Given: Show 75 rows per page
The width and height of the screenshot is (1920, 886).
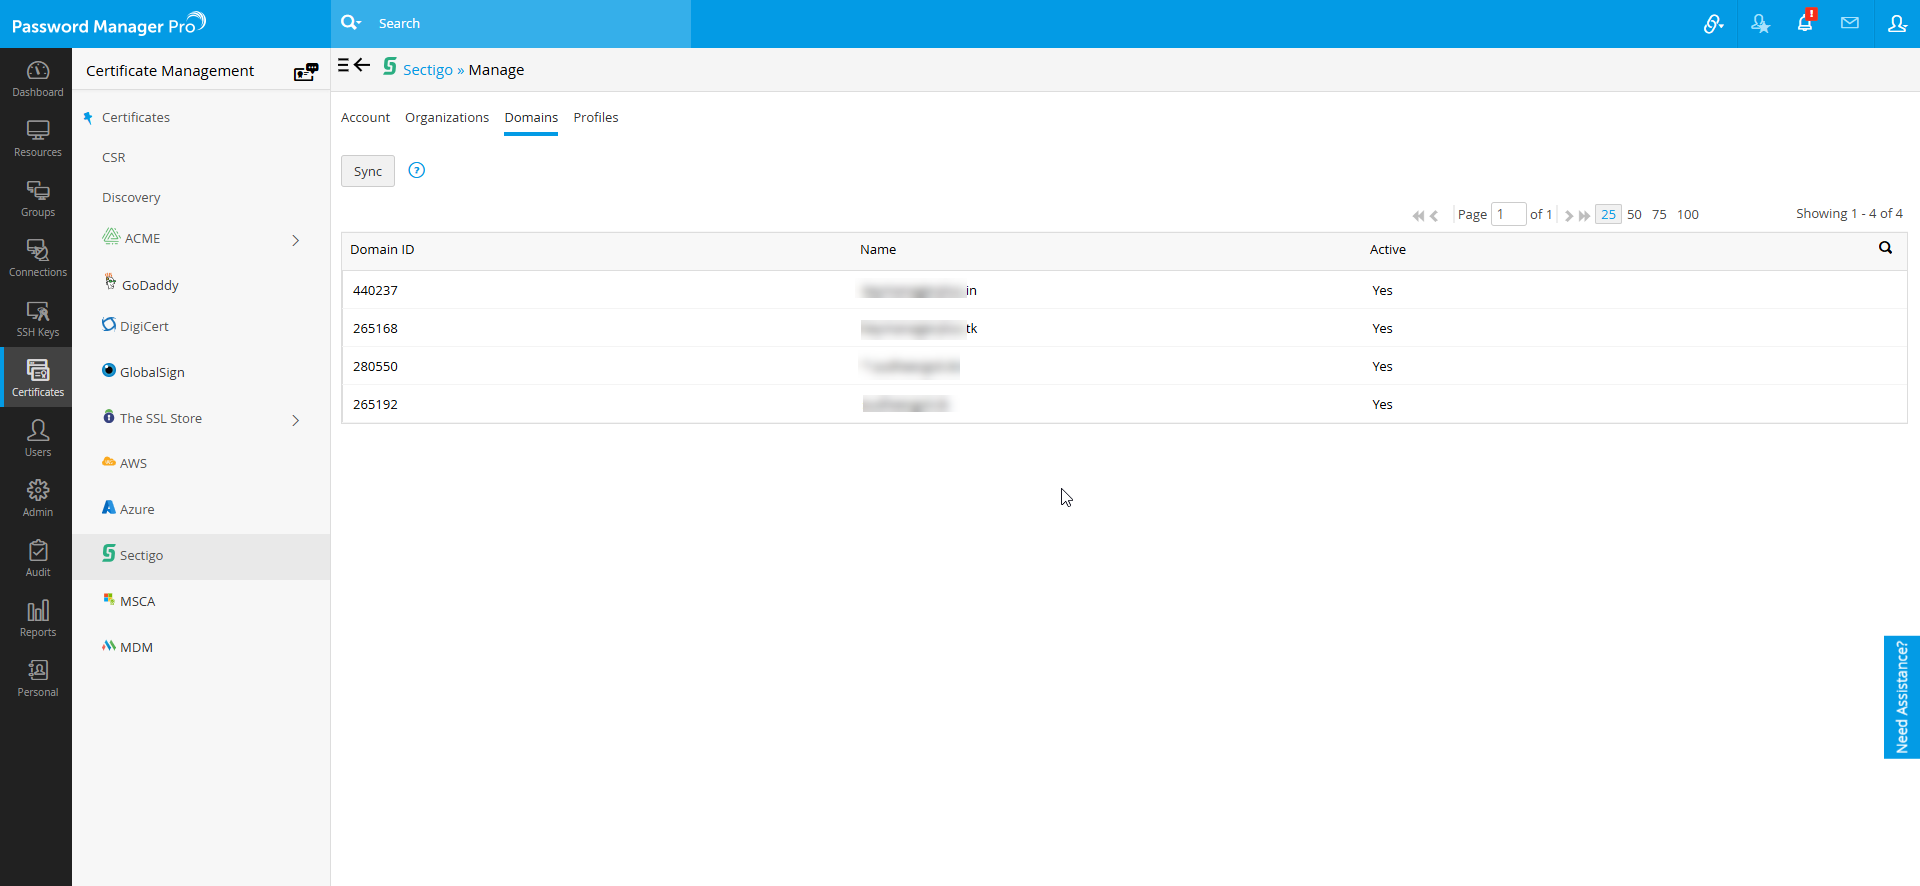Looking at the screenshot, I should tap(1659, 215).
